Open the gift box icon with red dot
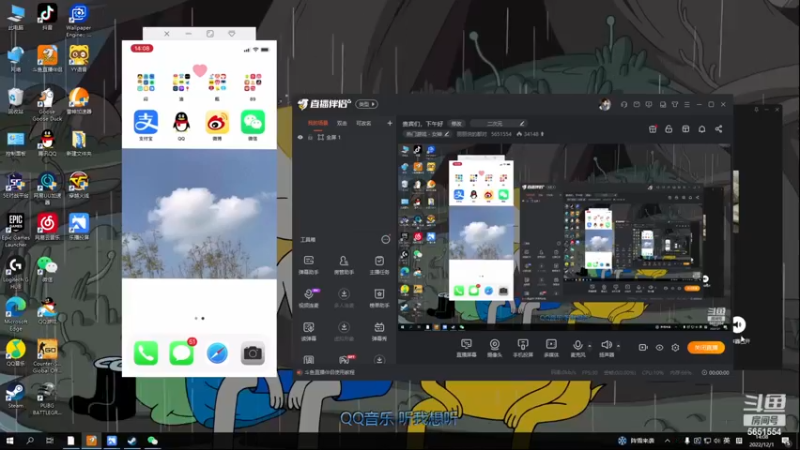Screen dimensions: 800x450 click(x=653, y=129)
